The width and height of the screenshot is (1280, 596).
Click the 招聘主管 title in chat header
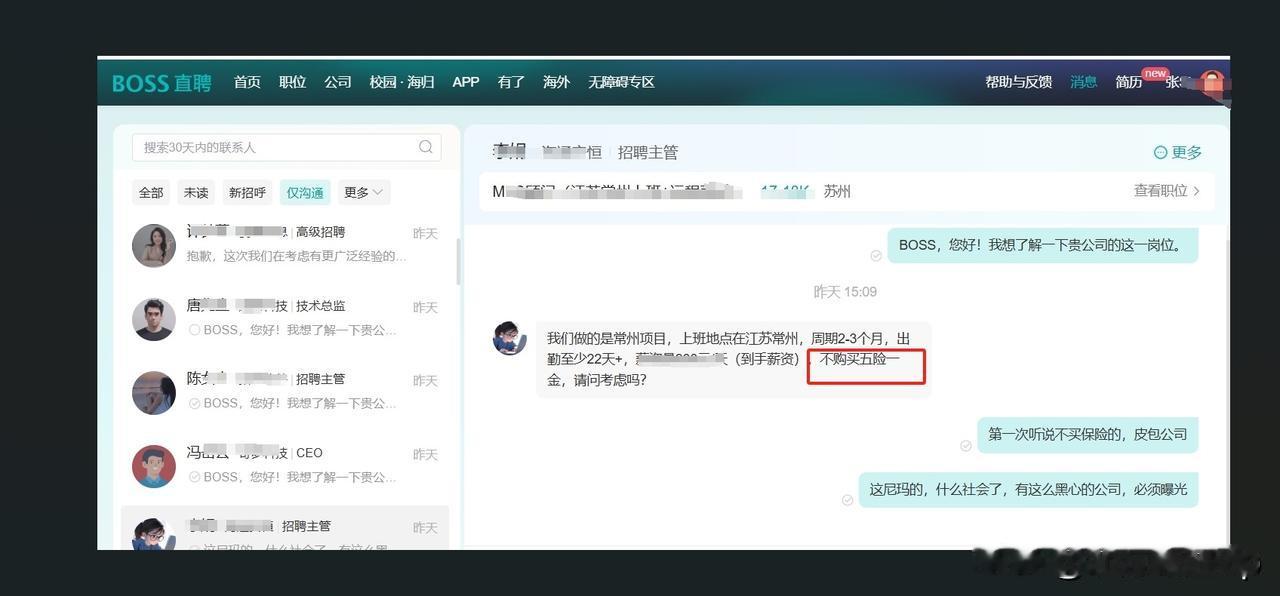coord(648,153)
